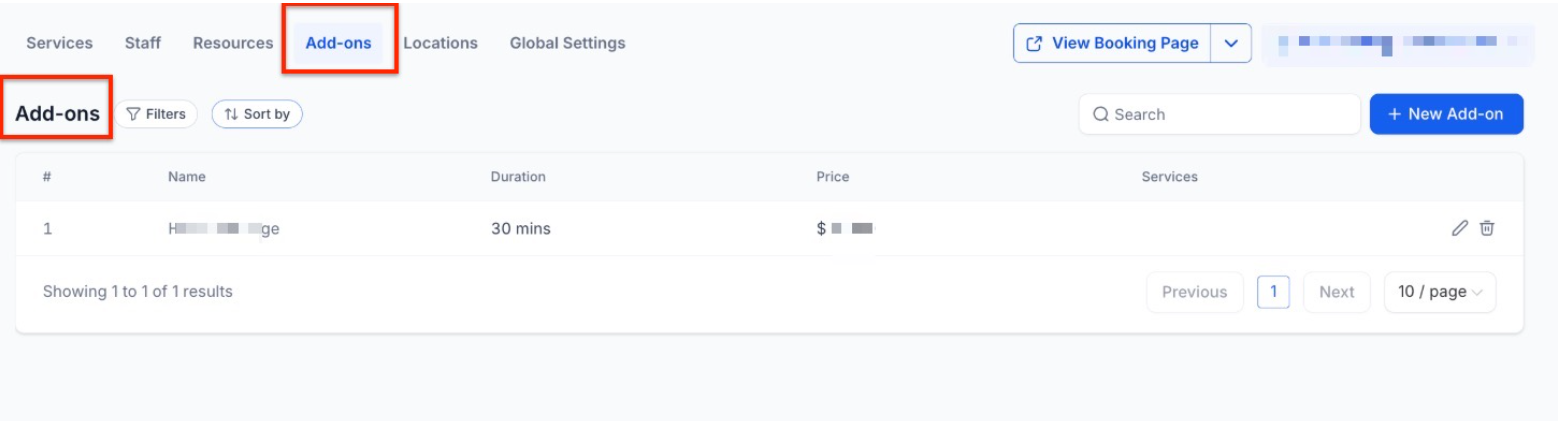
Task: Open the Staff tab
Action: point(143,43)
